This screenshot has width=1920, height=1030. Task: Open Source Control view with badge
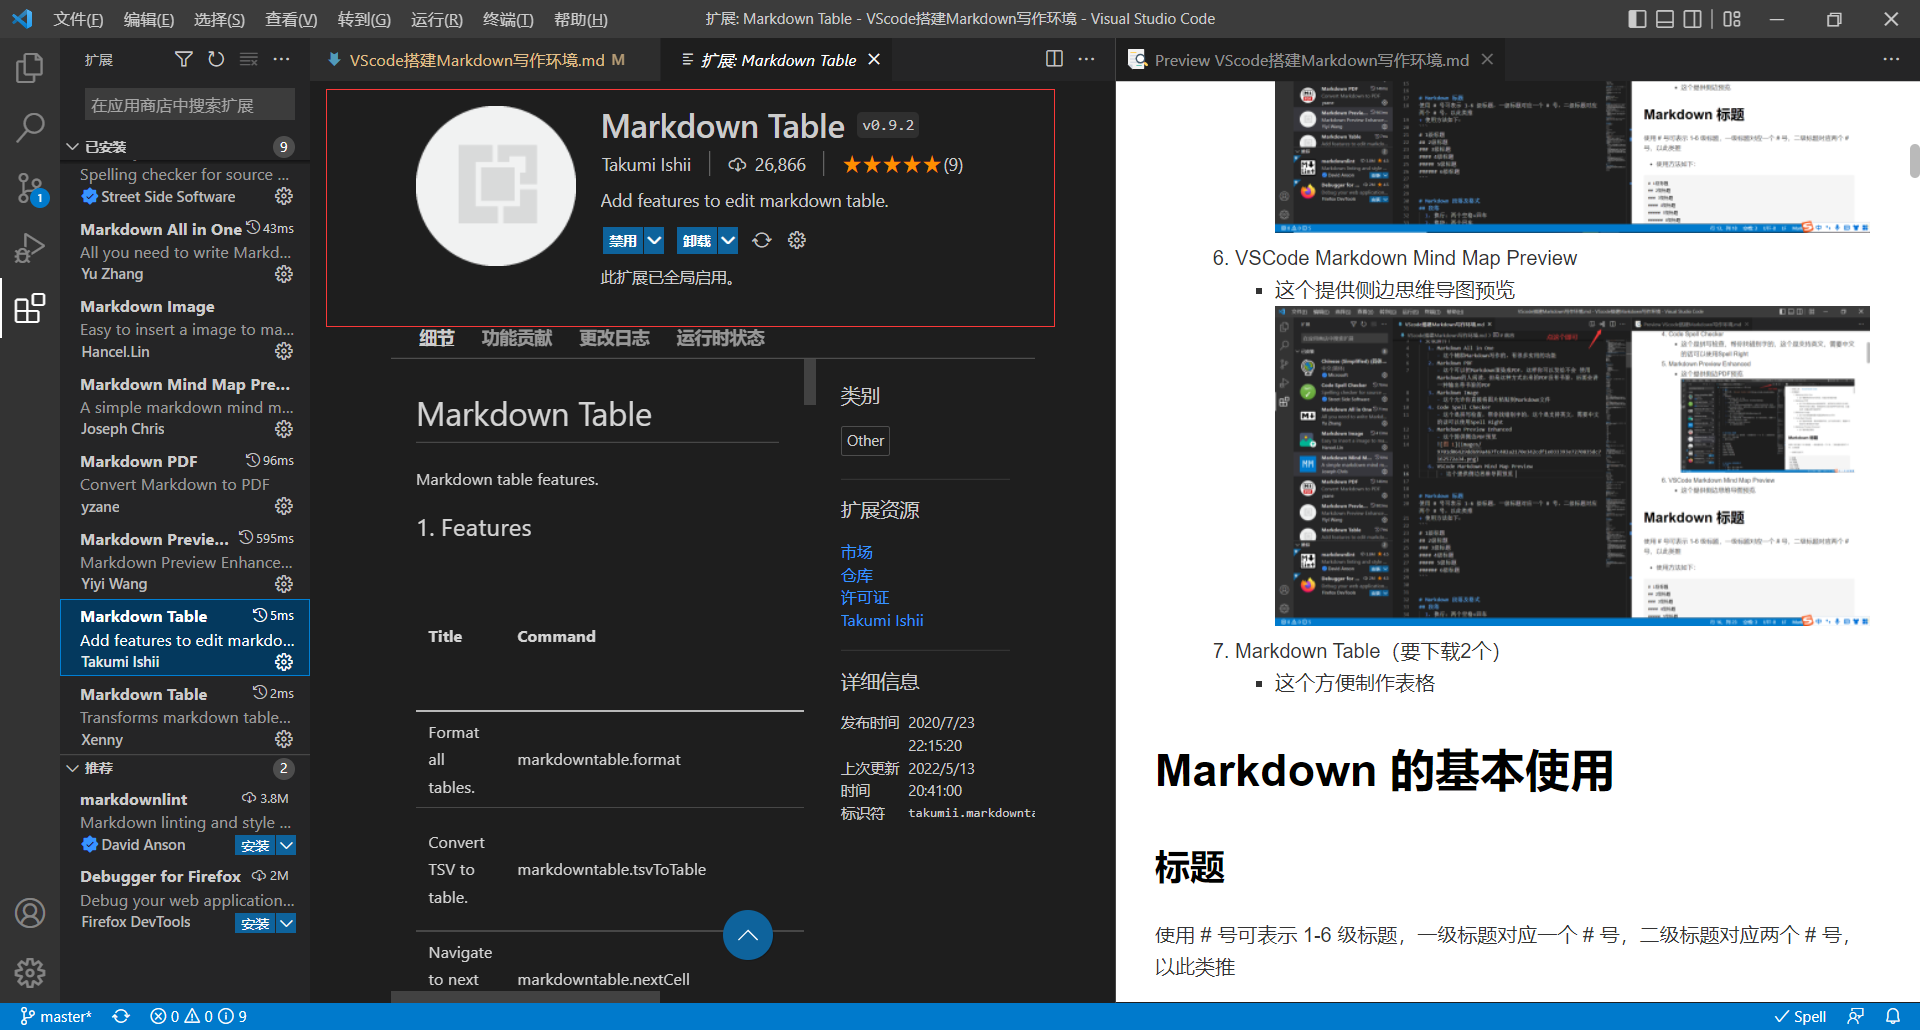(30, 188)
